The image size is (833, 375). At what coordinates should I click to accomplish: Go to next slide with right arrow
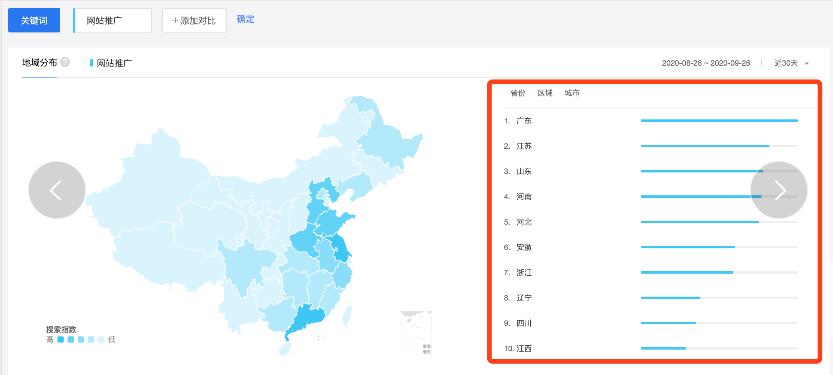(x=779, y=190)
